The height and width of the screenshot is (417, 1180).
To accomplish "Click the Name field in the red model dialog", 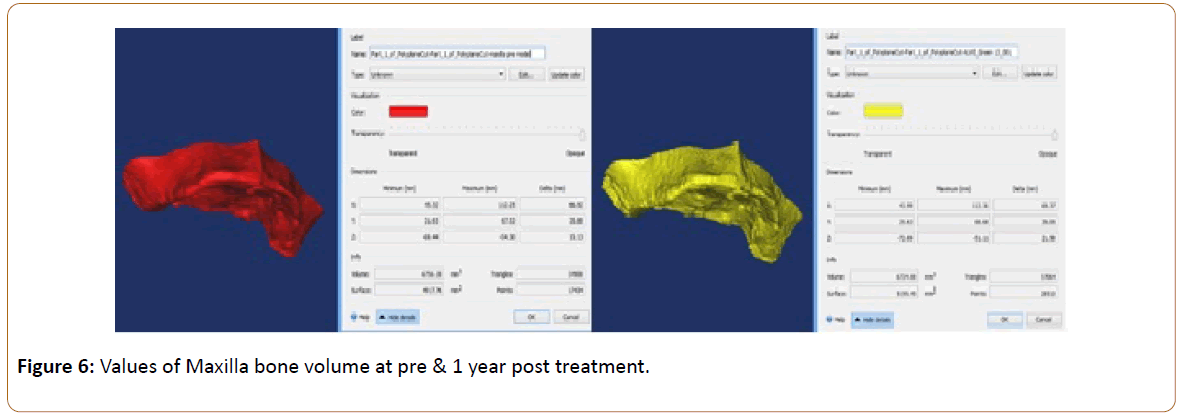I will 457,52.
